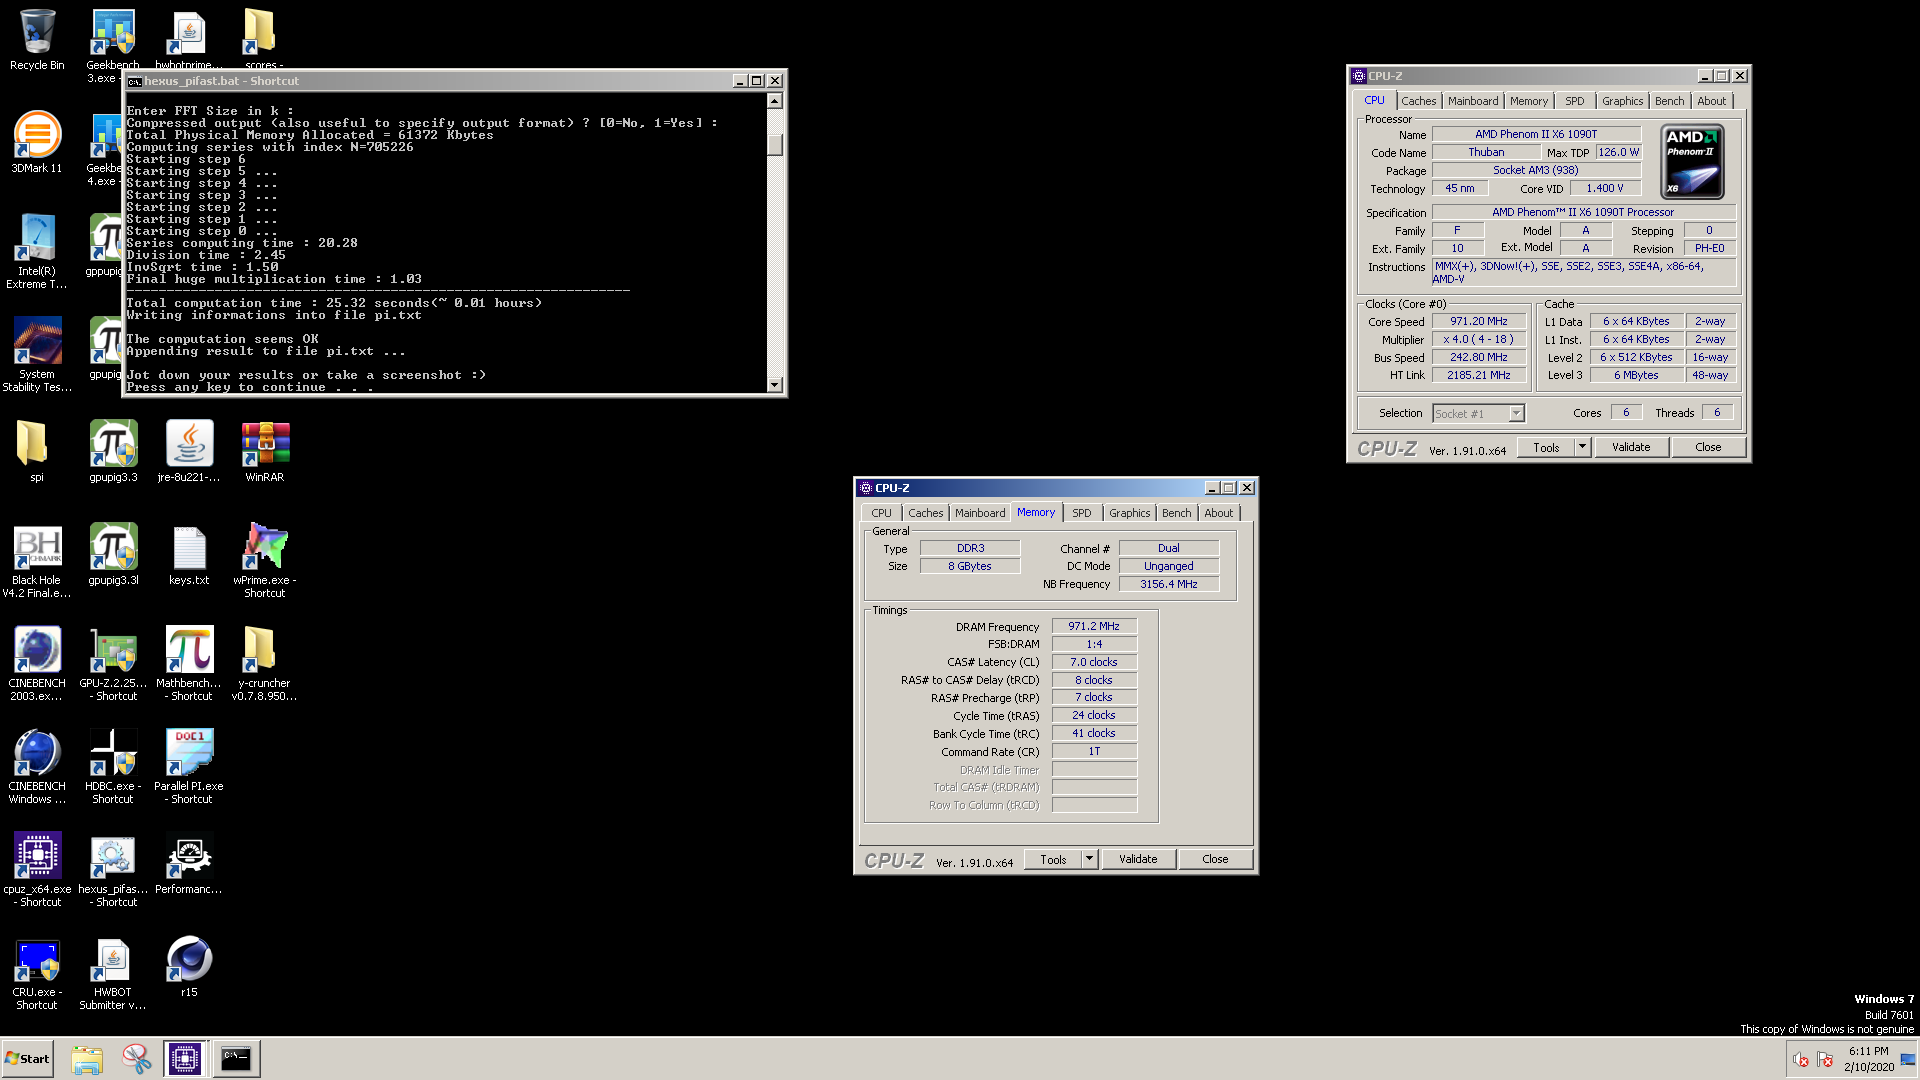Click Tools button in CPU tab window
Screen dimensions: 1920x1080
click(x=1546, y=447)
